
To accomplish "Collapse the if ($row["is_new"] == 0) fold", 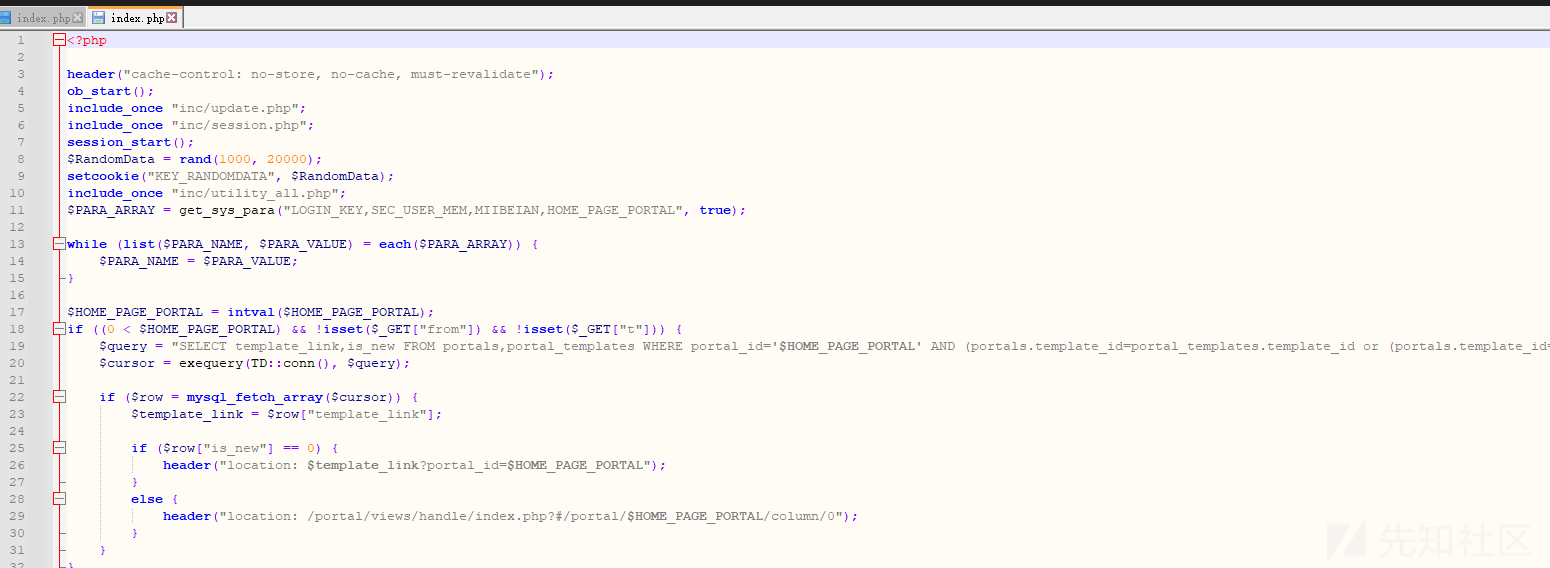I will tap(59, 448).
